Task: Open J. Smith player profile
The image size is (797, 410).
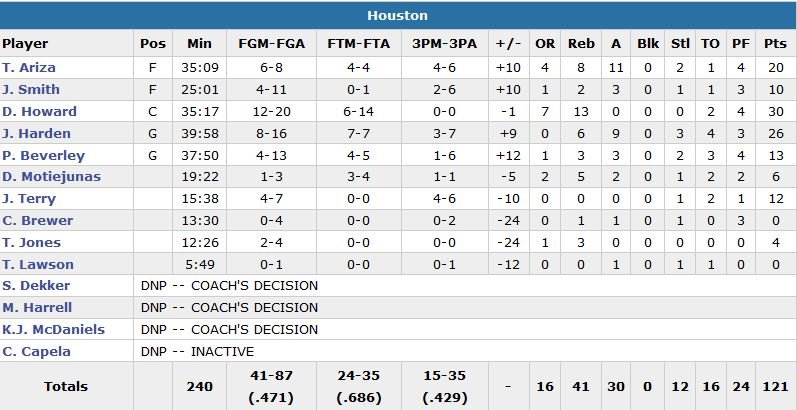Action: coord(31,90)
